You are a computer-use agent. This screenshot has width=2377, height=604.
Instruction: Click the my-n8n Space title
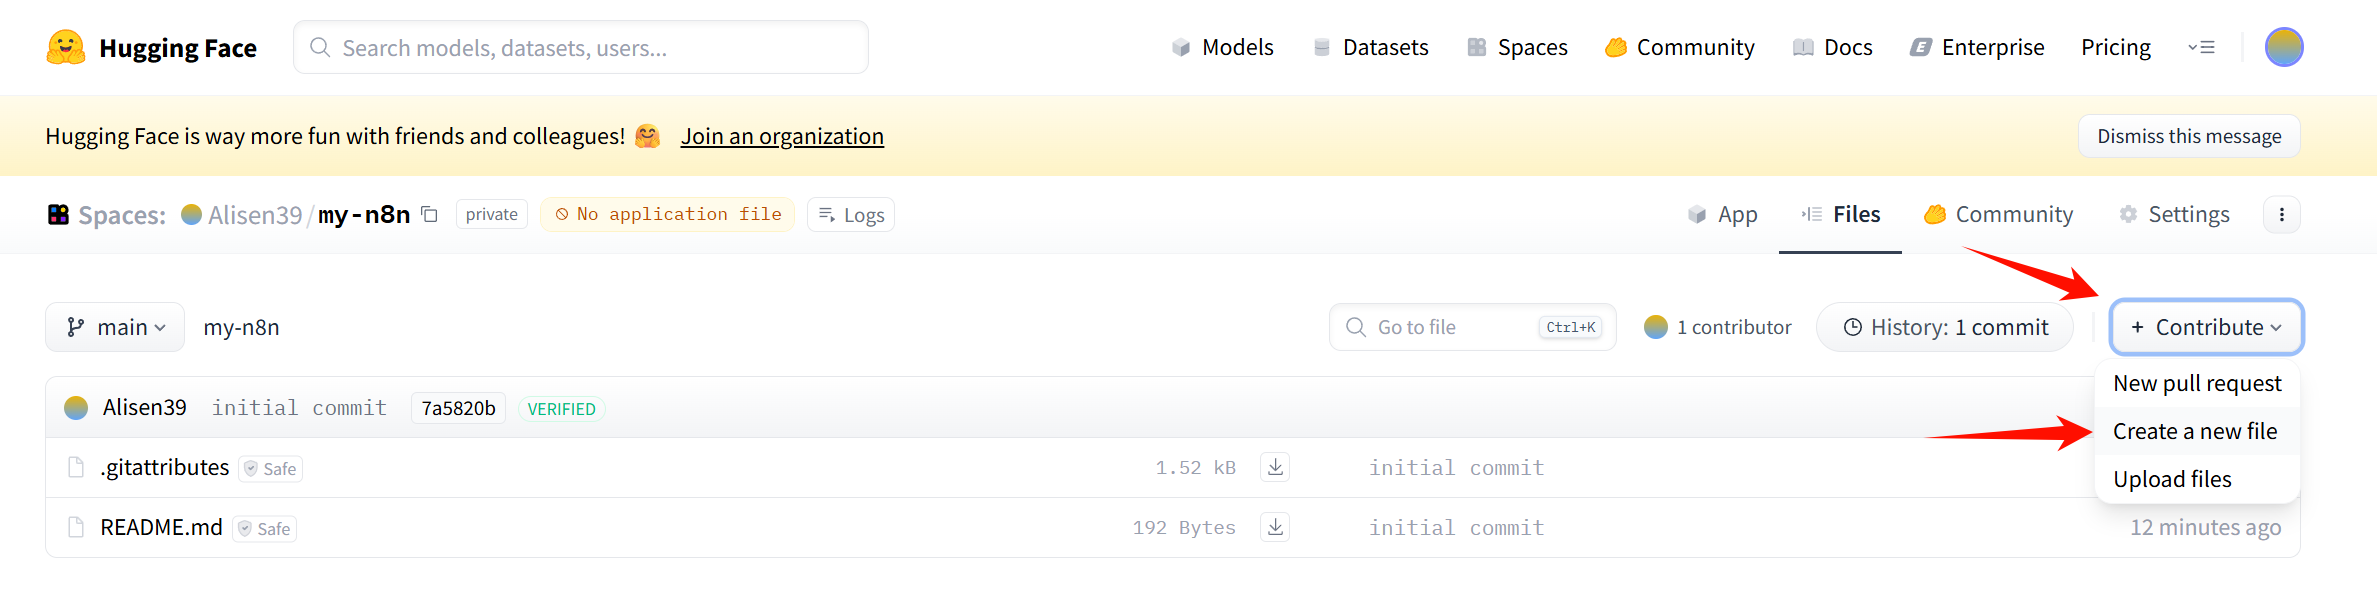364,215
